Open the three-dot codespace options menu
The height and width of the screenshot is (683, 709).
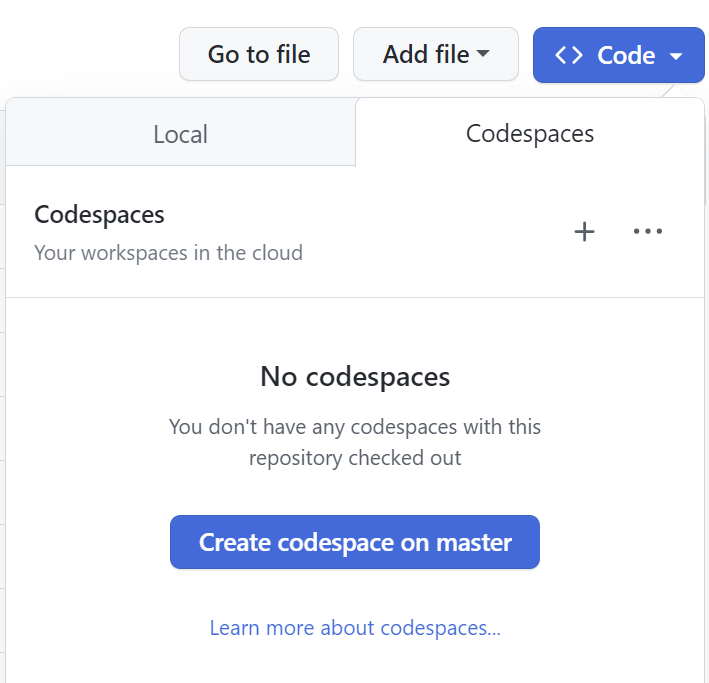(648, 232)
